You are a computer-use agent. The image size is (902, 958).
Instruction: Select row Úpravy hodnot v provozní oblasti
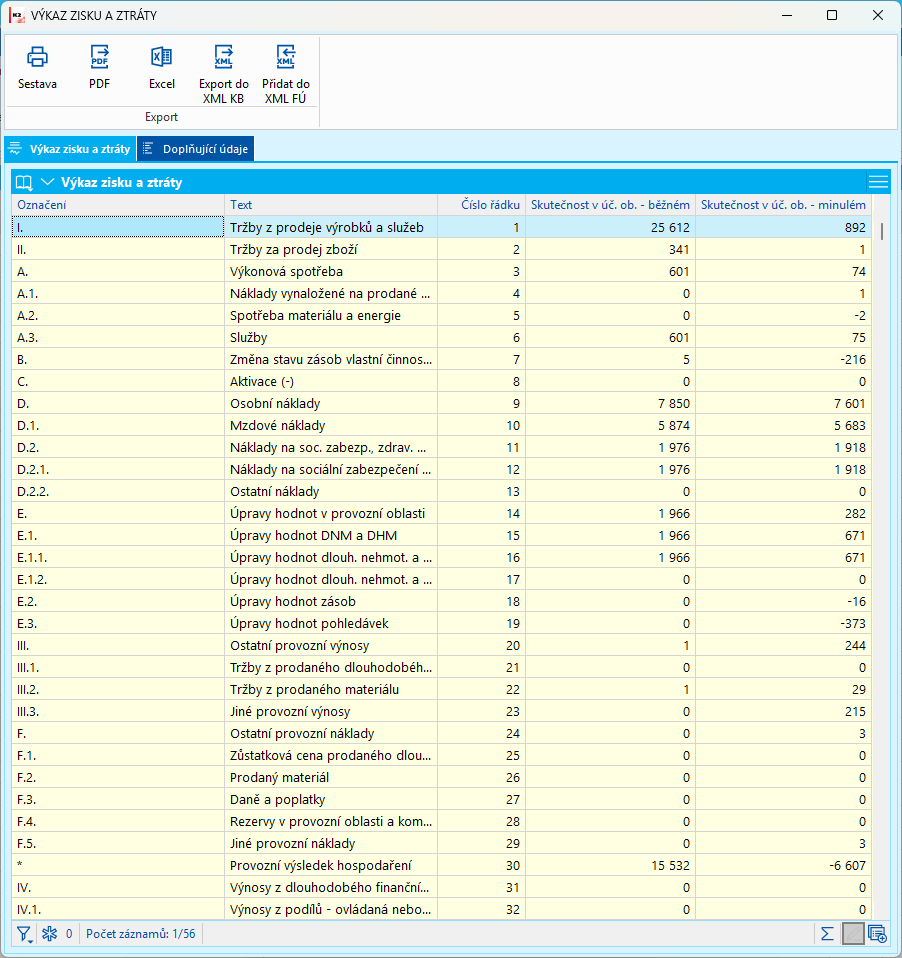click(441, 513)
